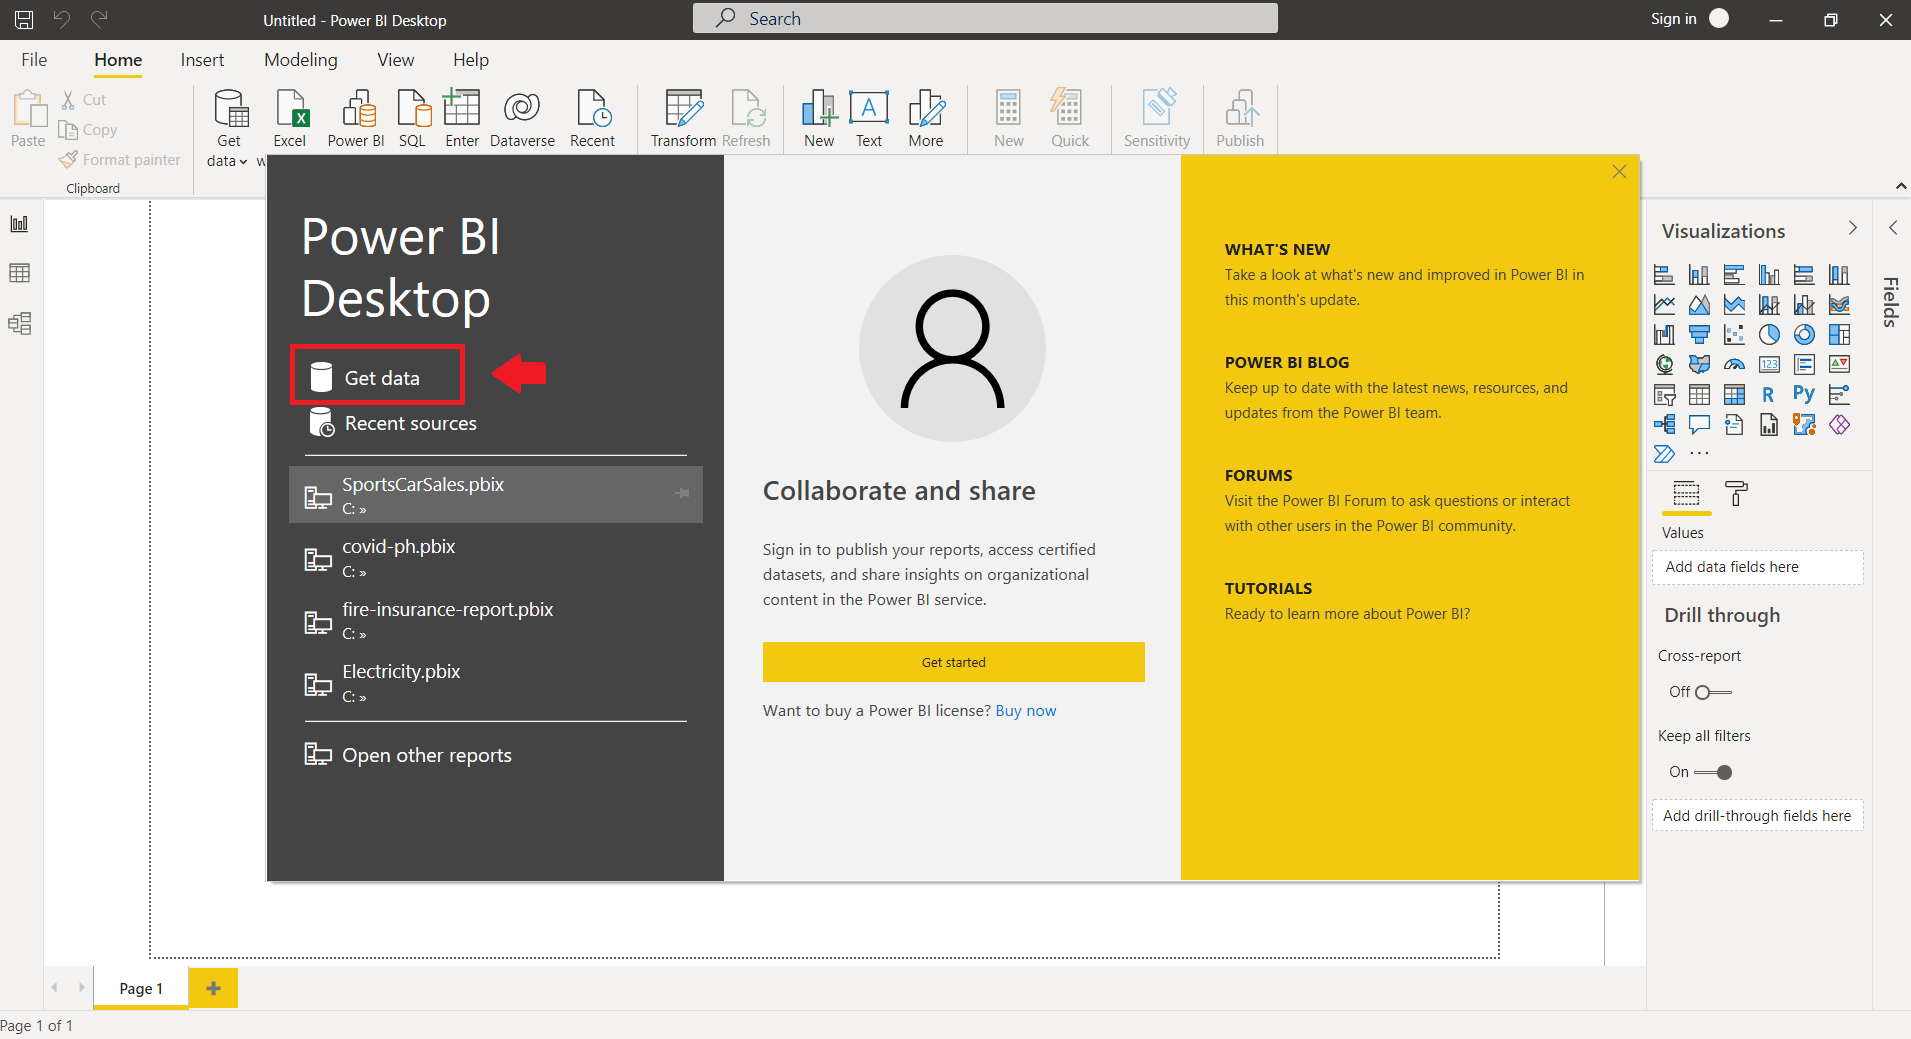Select the pie chart visual

(1769, 335)
